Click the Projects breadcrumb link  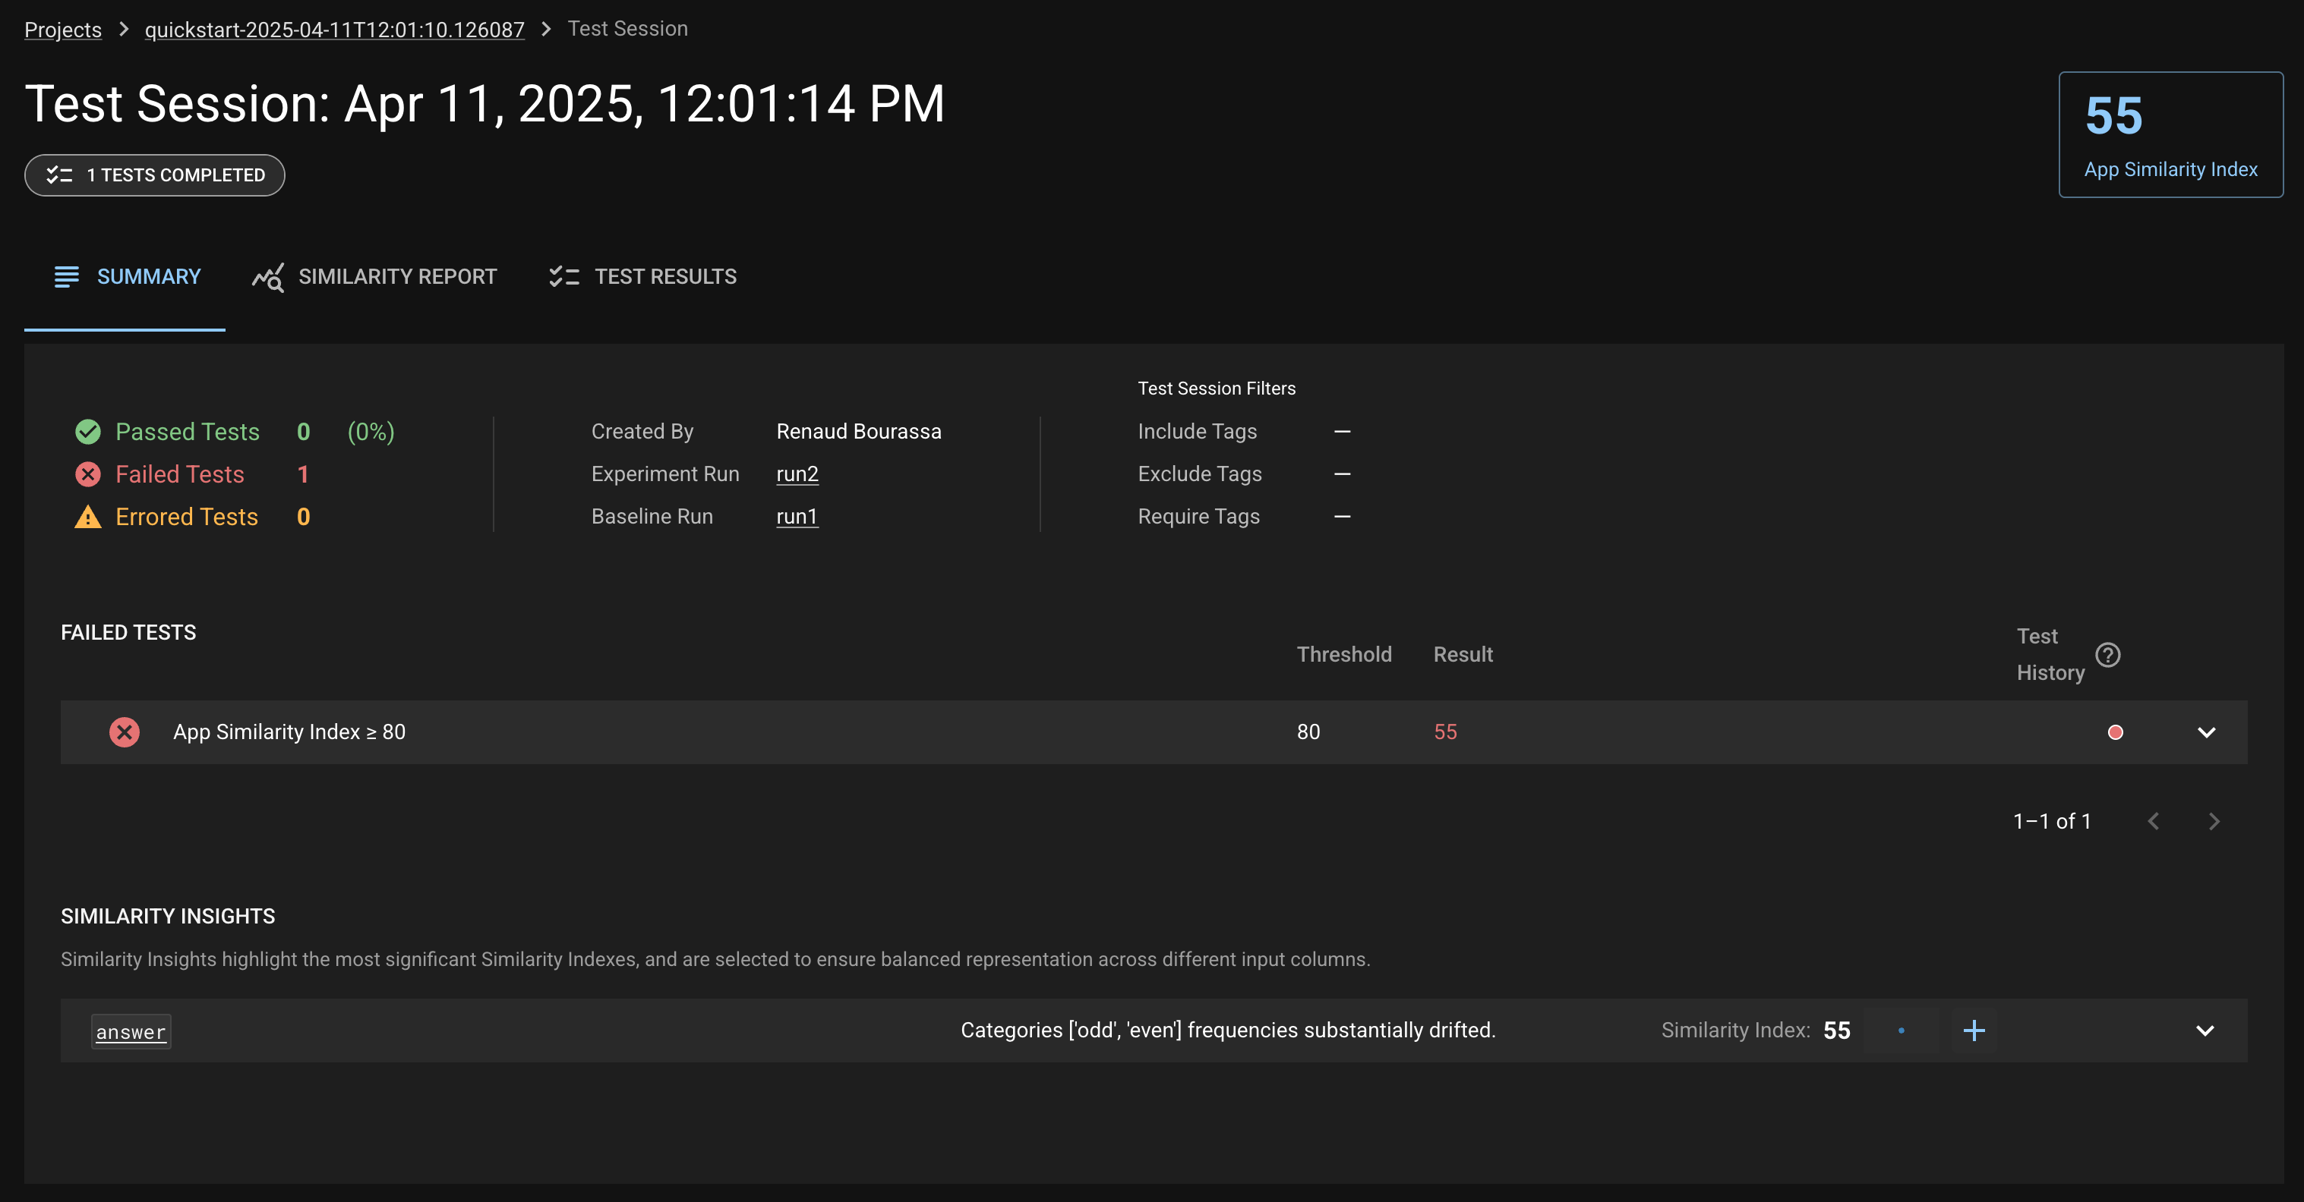coord(63,29)
